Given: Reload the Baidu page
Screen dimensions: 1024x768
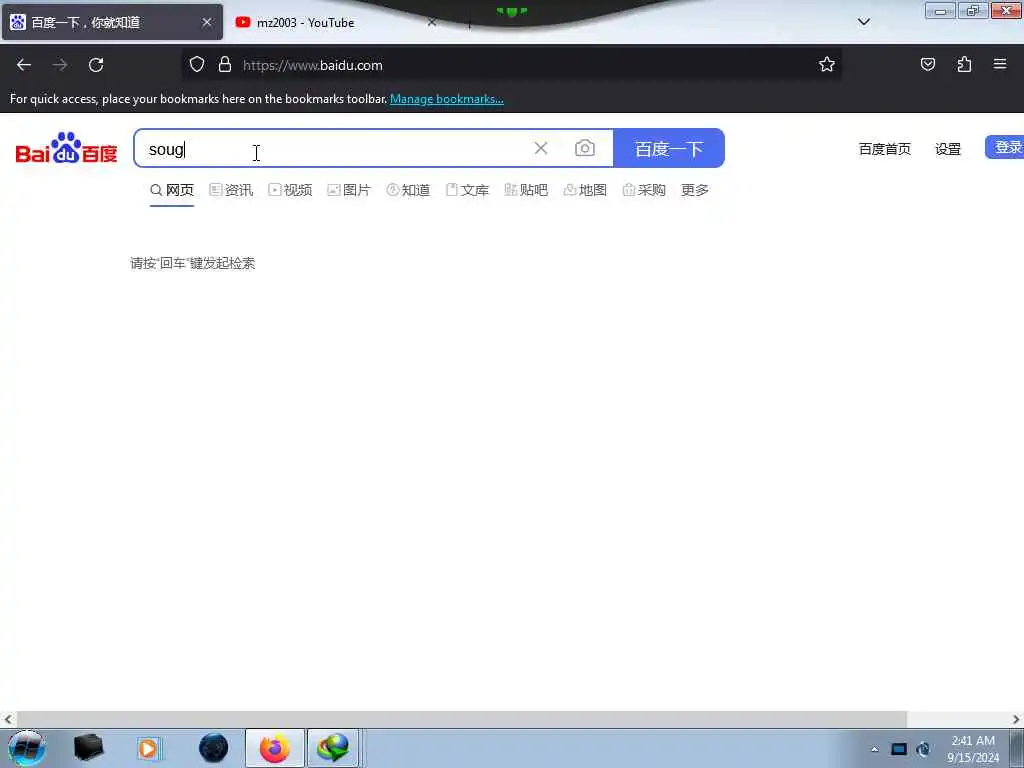Looking at the screenshot, I should 96,65.
